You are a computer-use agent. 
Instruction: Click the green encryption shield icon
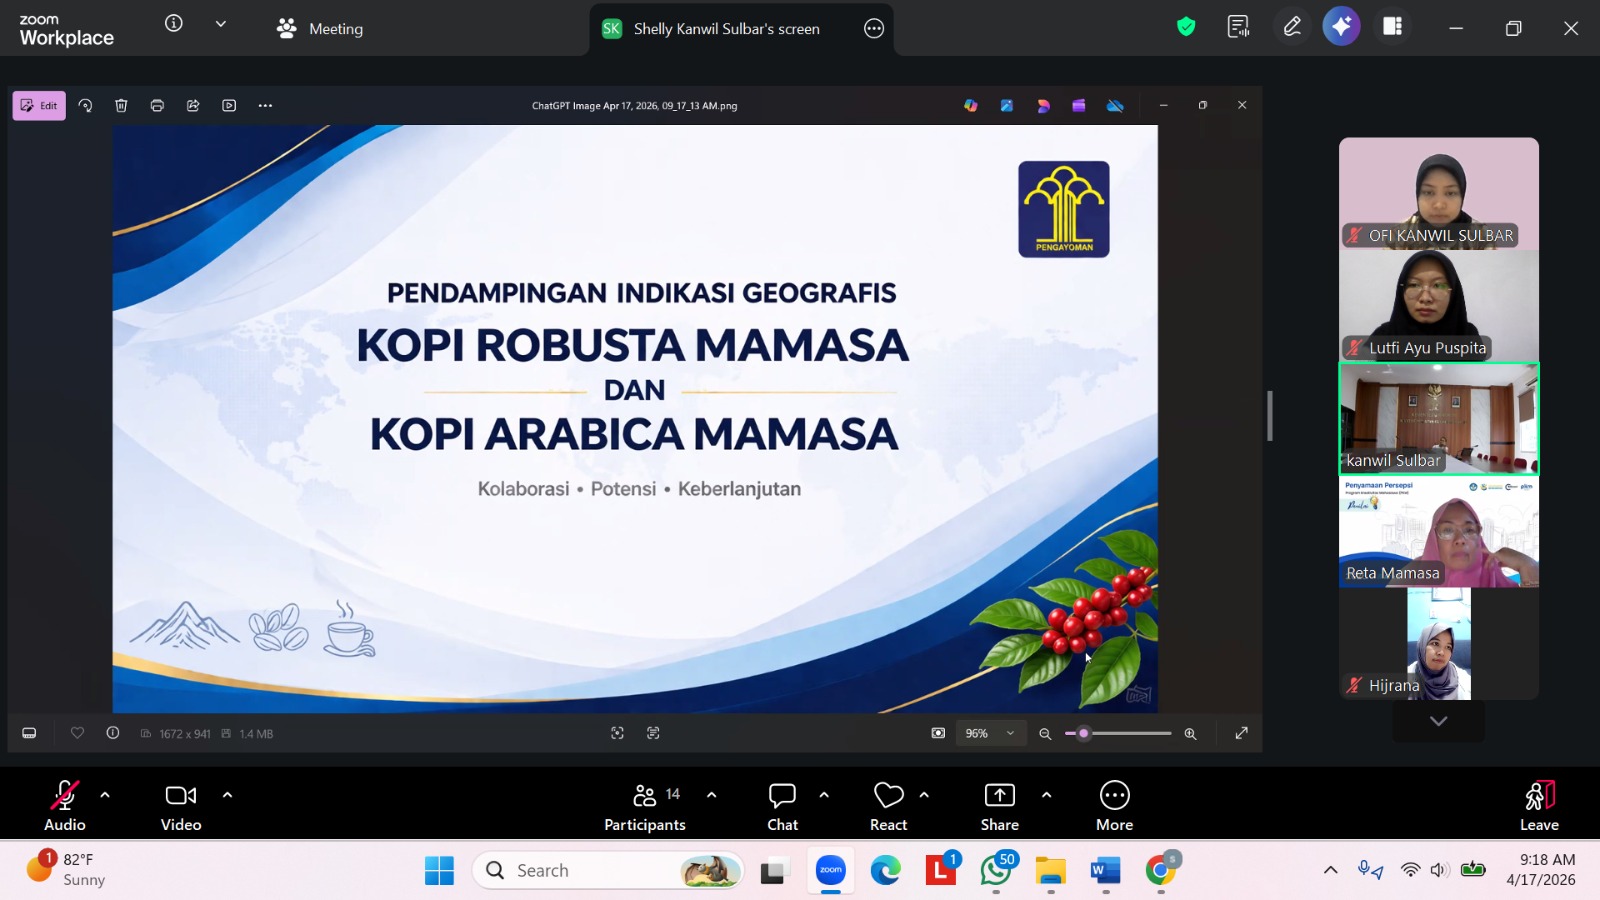1186,27
